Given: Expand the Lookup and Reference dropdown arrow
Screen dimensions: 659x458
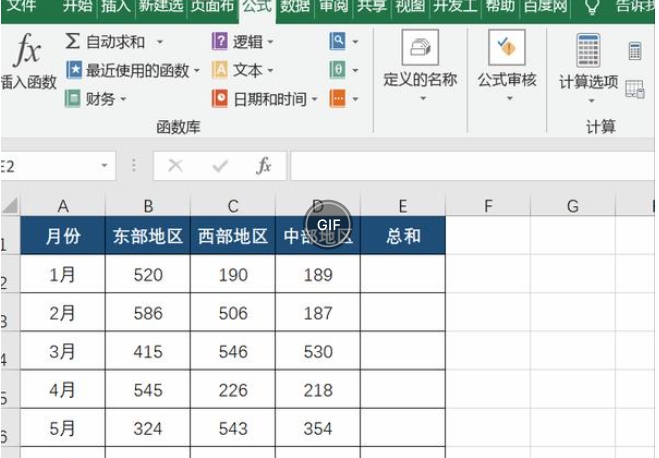Looking at the screenshot, I should [355, 42].
